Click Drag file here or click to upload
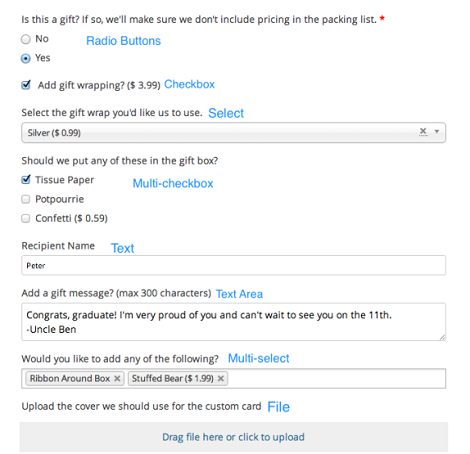Screen dimensions: 470x454 click(233, 437)
